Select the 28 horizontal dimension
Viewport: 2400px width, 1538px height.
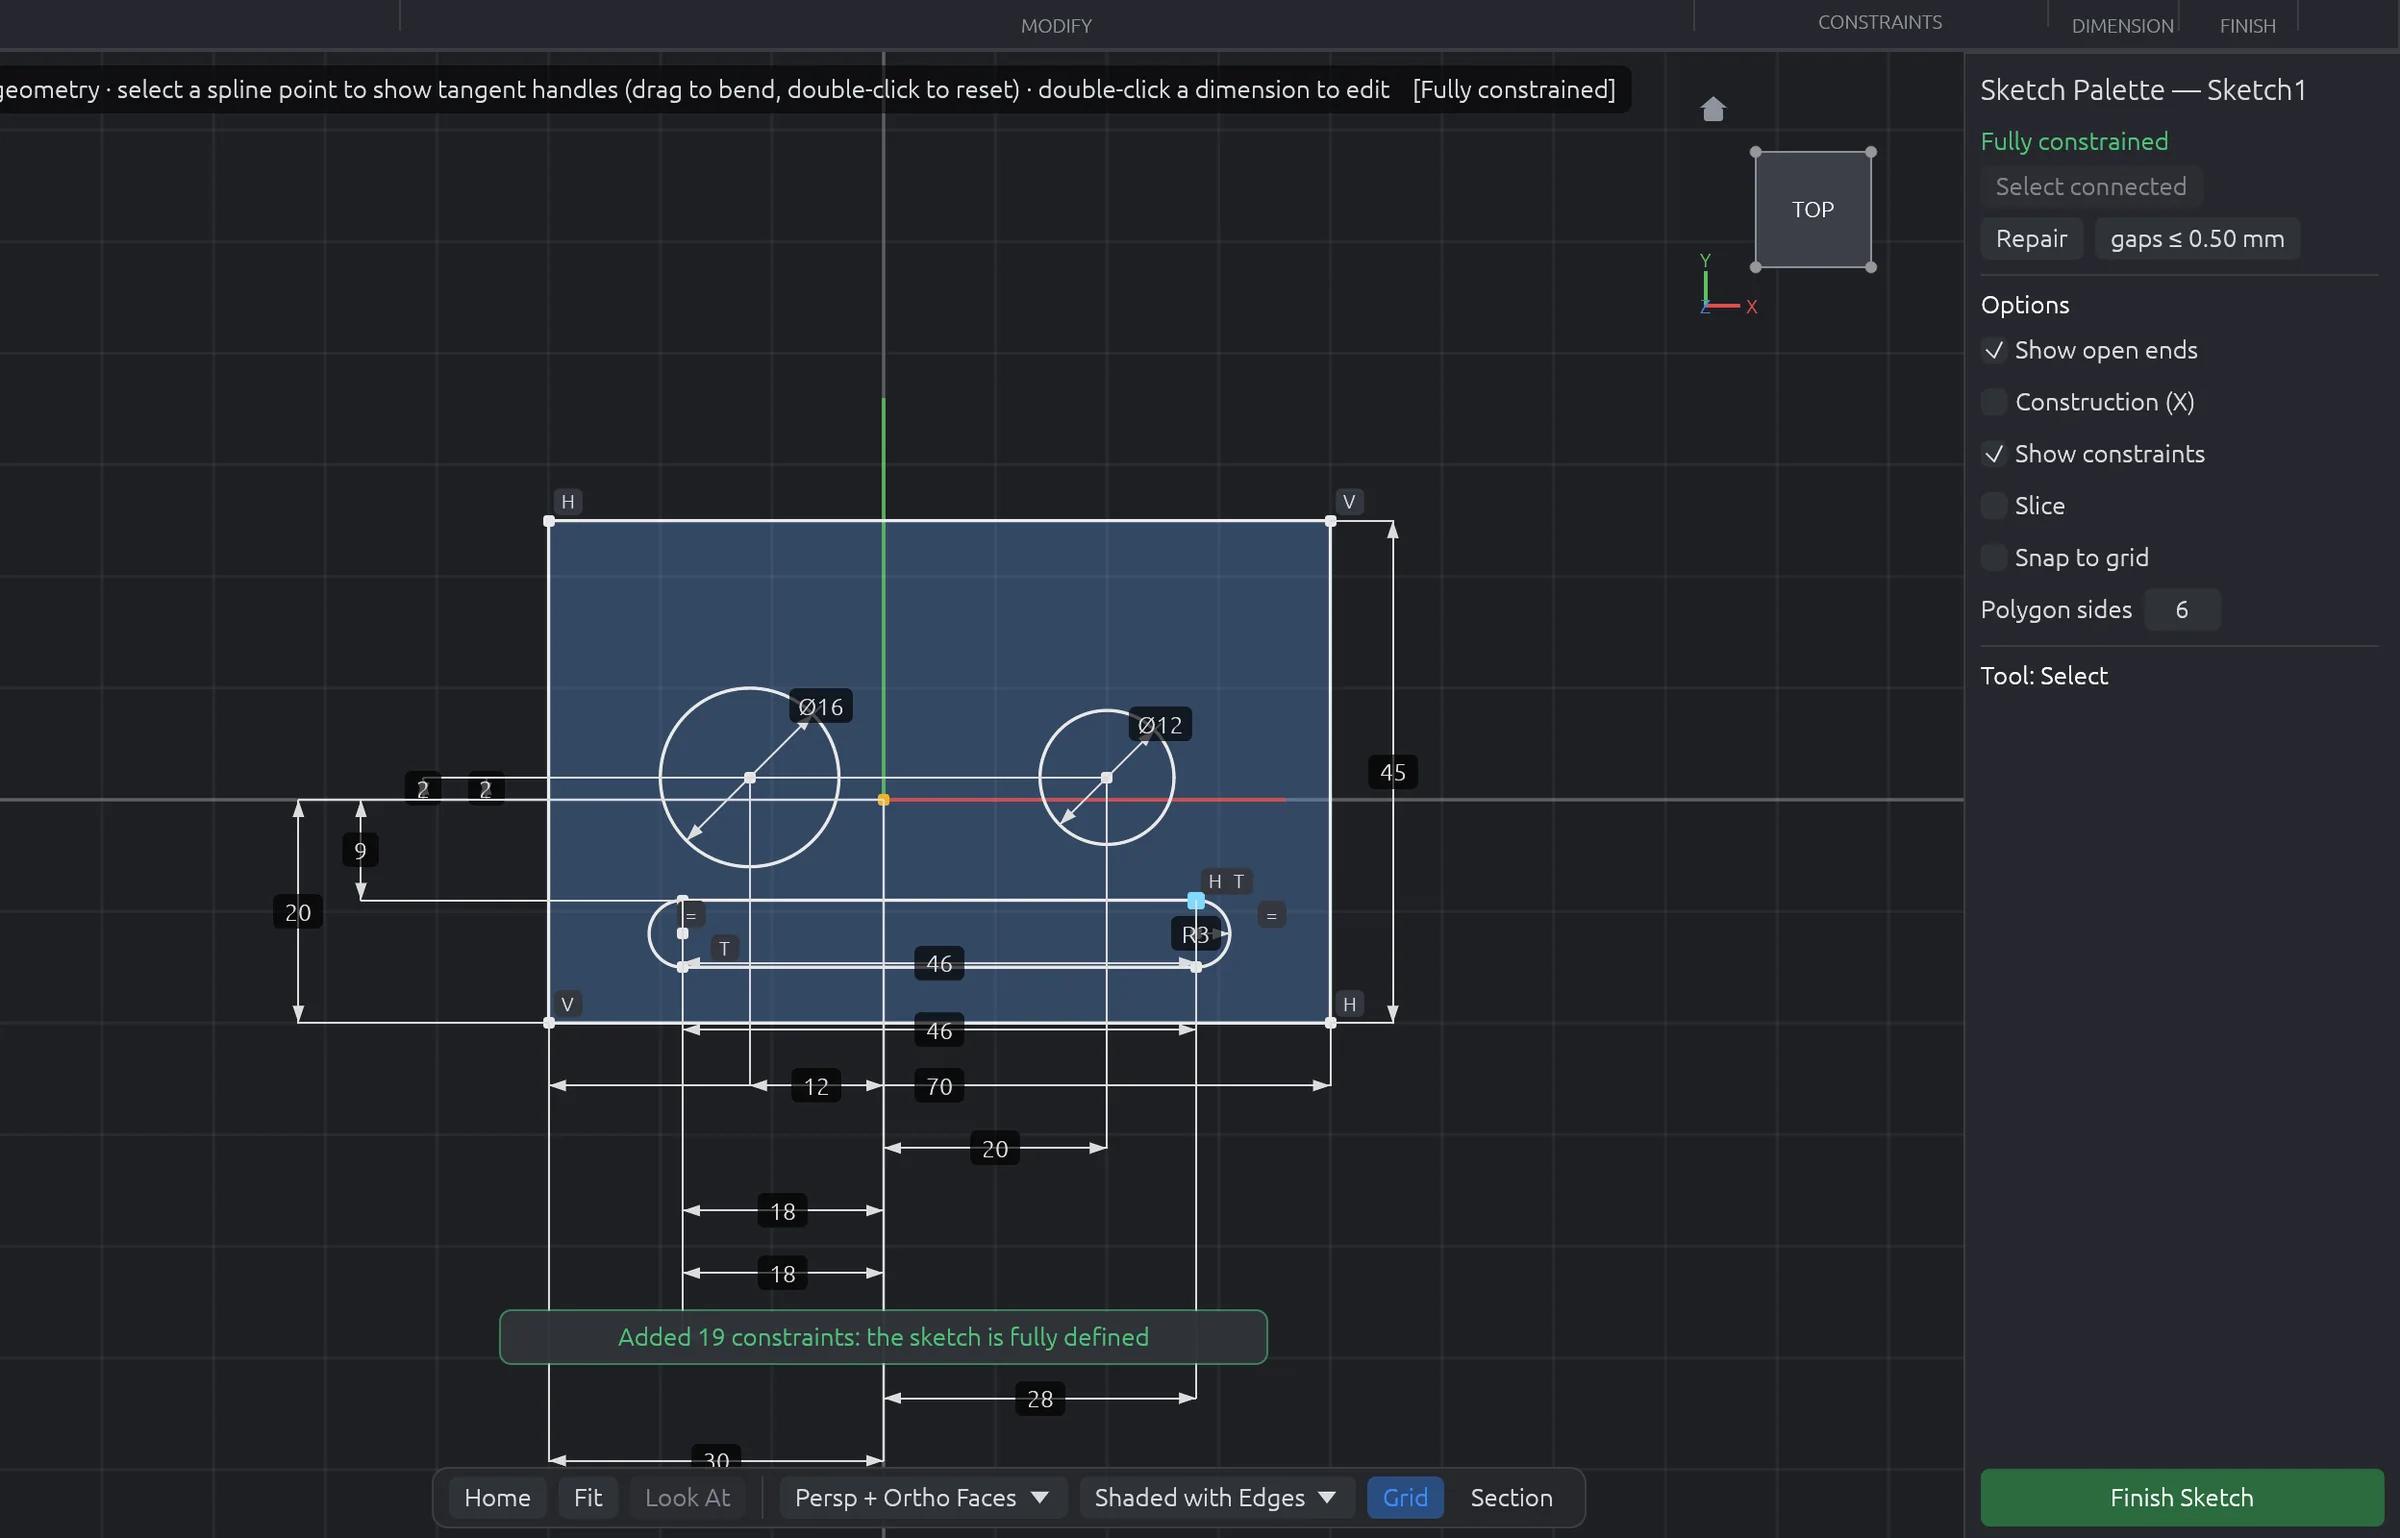pos(1040,1398)
